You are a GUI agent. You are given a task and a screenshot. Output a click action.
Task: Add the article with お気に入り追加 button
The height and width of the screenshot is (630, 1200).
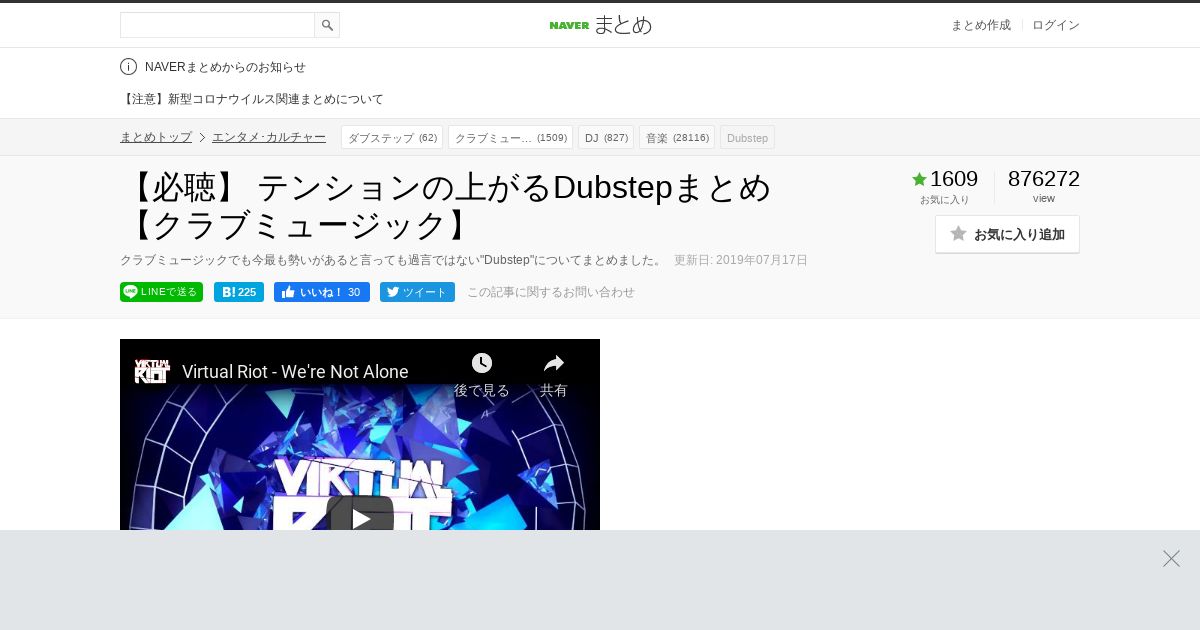point(1007,234)
